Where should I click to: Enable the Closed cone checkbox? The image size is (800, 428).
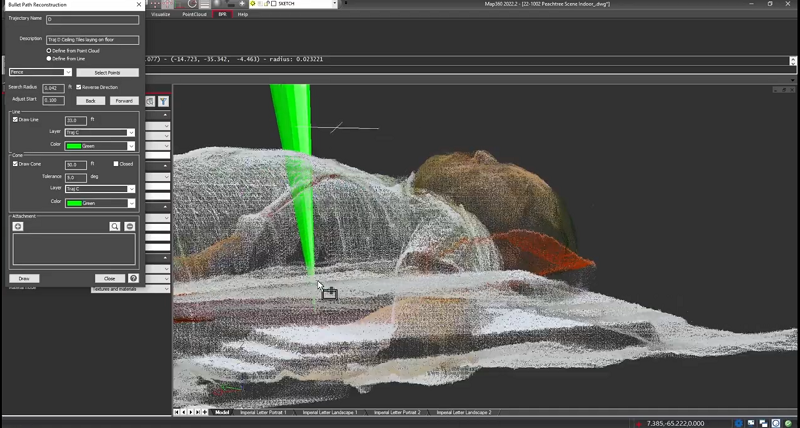117,163
